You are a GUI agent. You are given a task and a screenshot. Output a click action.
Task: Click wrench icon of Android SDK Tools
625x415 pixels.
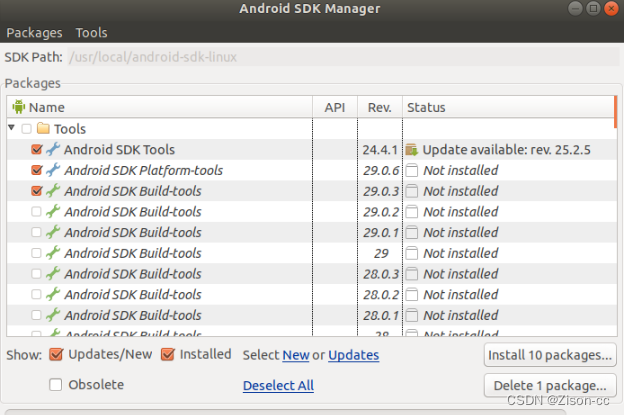tap(53, 149)
